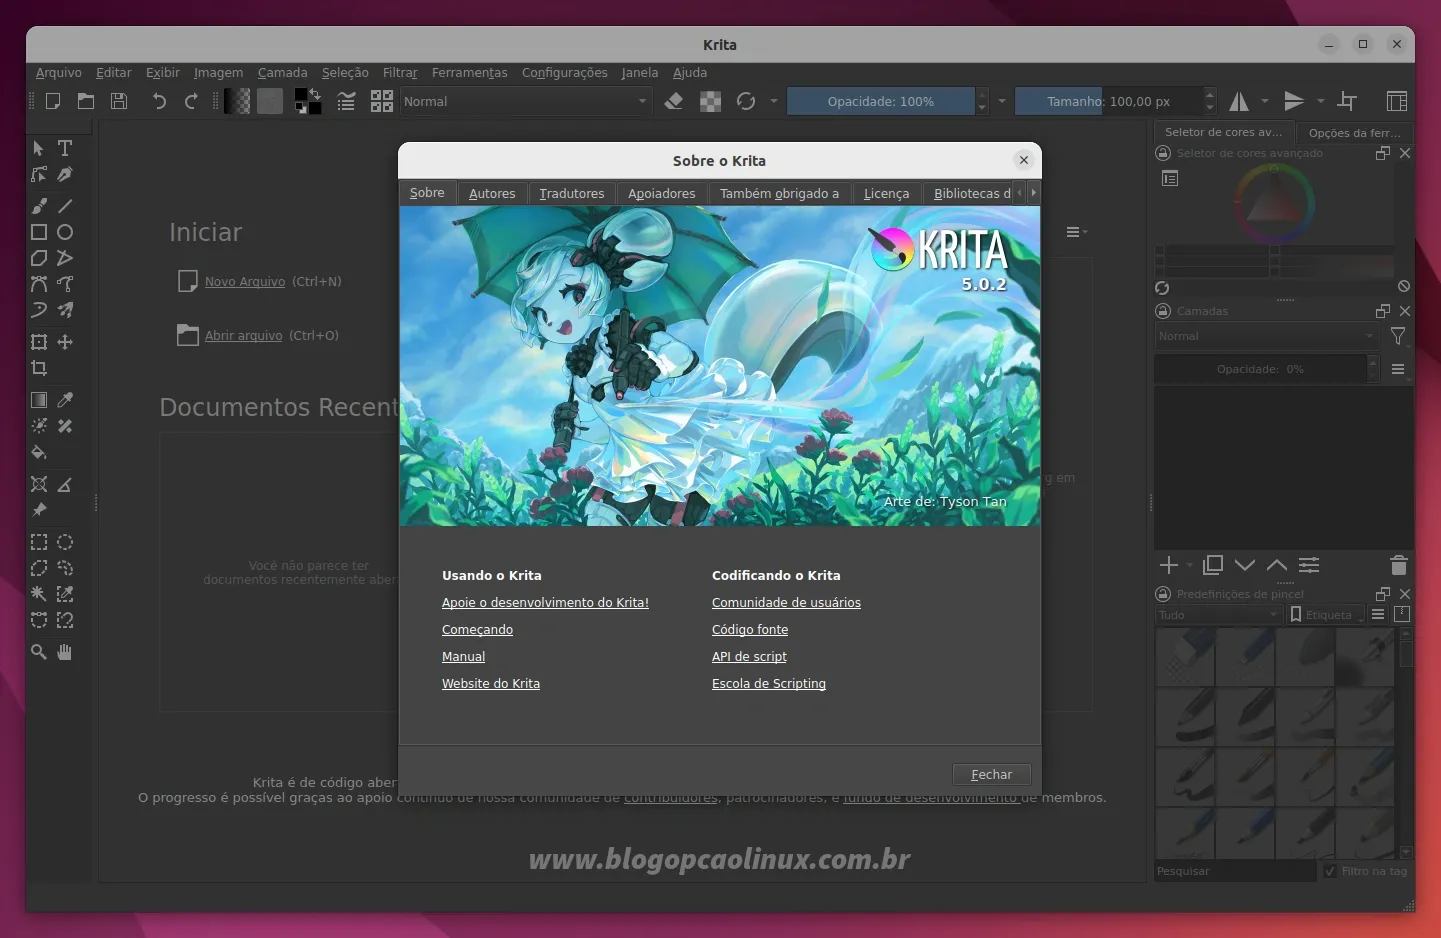Click the first brush preset thumbnail
This screenshot has width=1441, height=938.
[1185, 657]
